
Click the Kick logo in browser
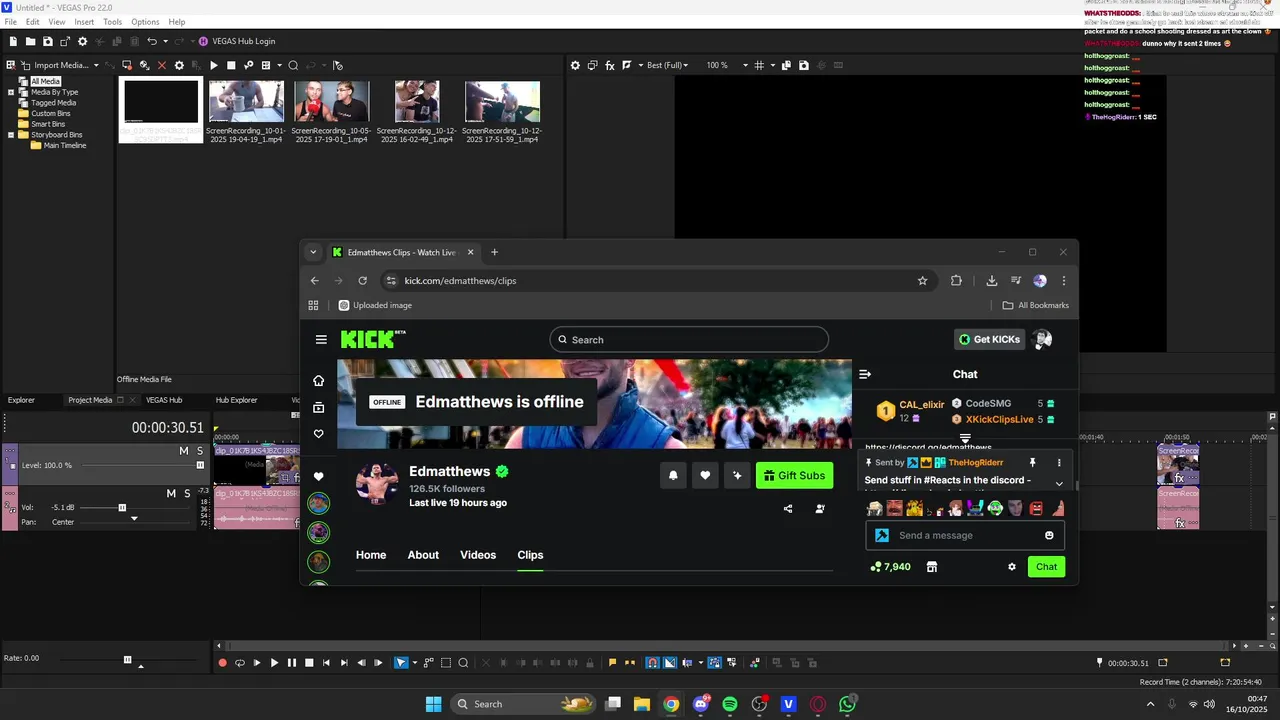click(x=373, y=339)
